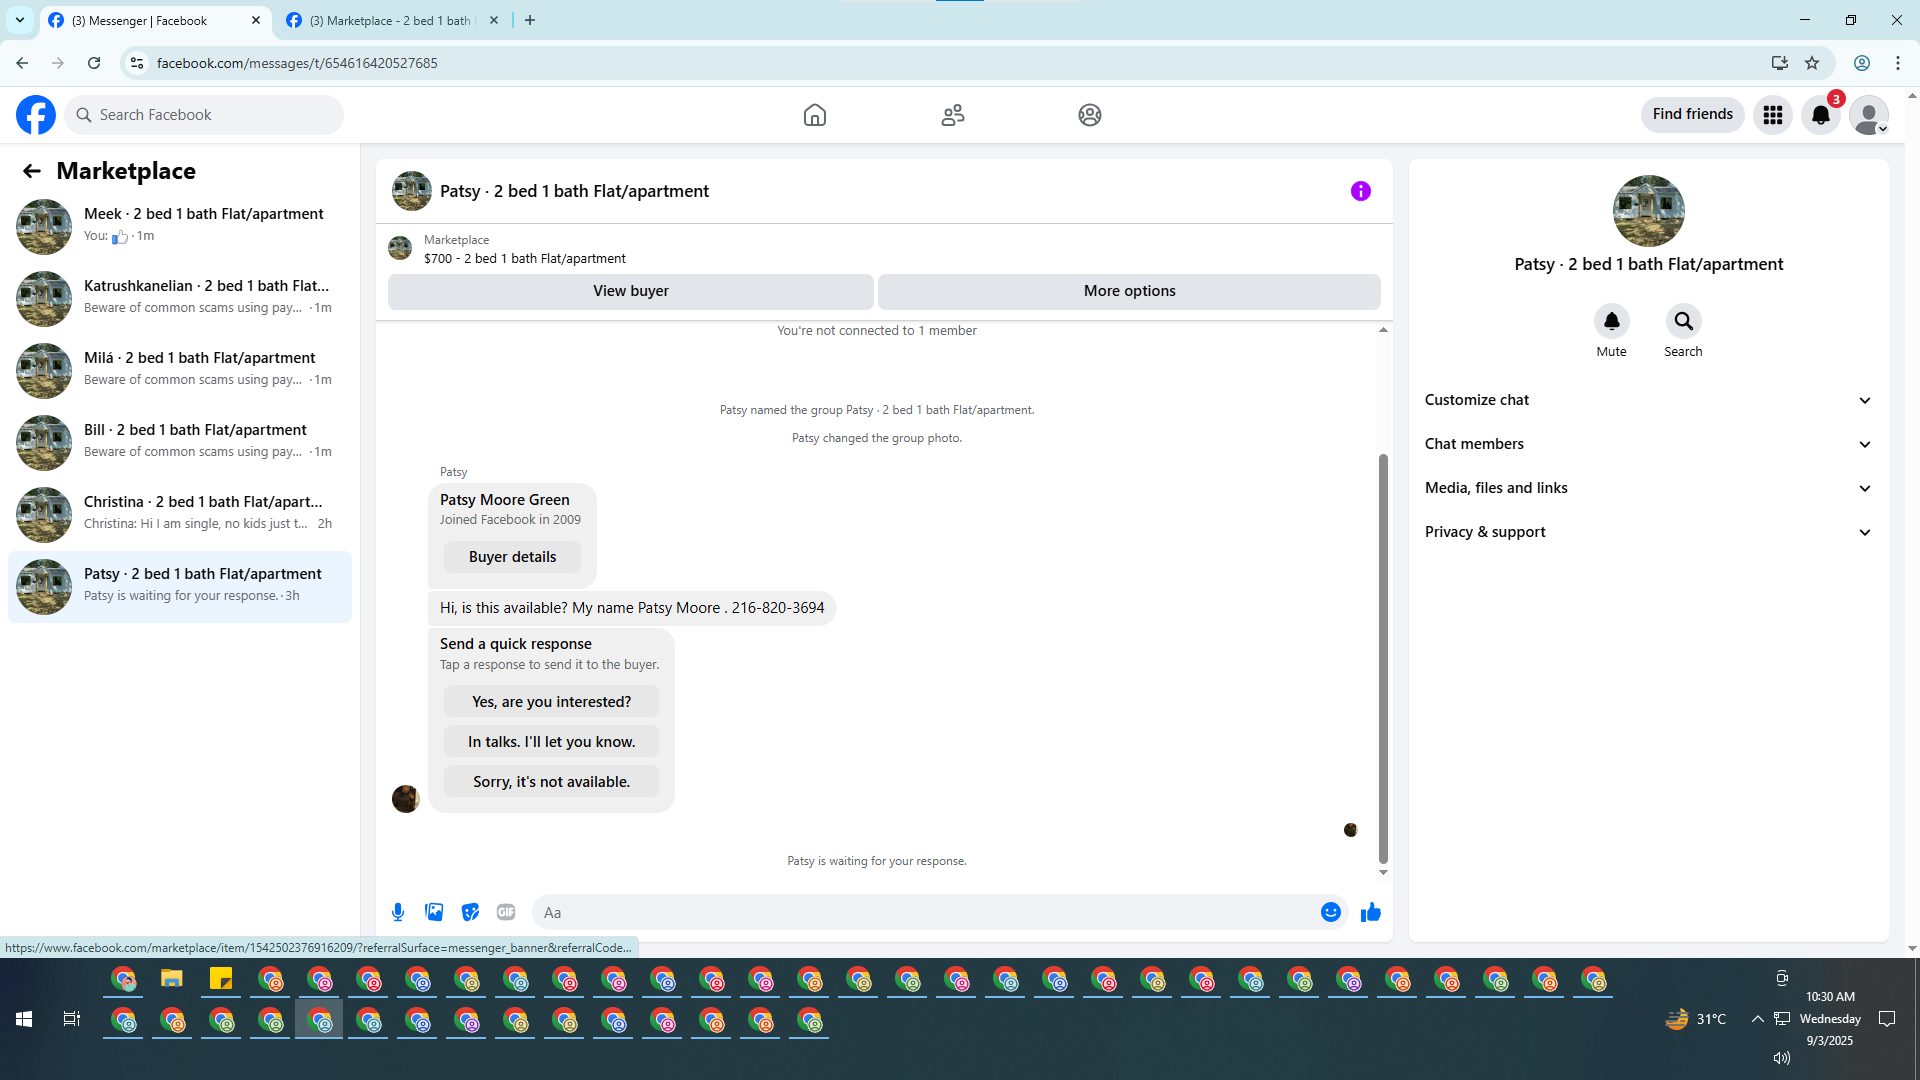View site information icon in address bar
The width and height of the screenshot is (1920, 1080).
pos(137,63)
